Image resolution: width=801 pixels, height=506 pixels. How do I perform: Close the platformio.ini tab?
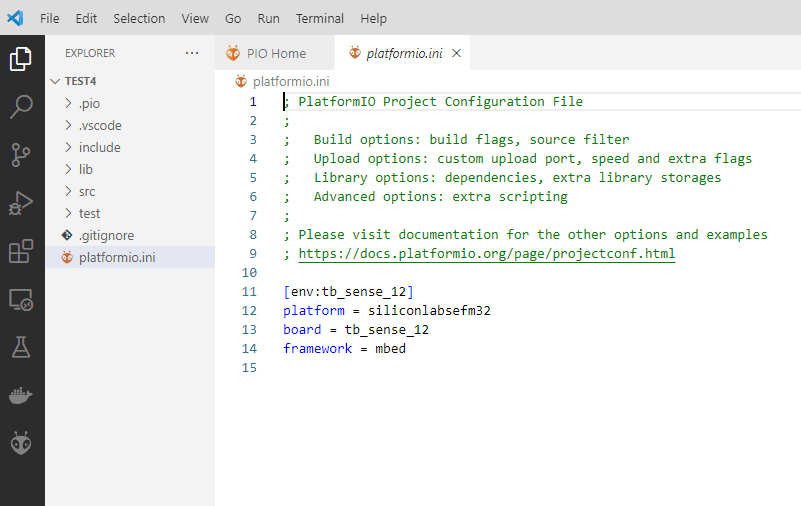pos(457,53)
